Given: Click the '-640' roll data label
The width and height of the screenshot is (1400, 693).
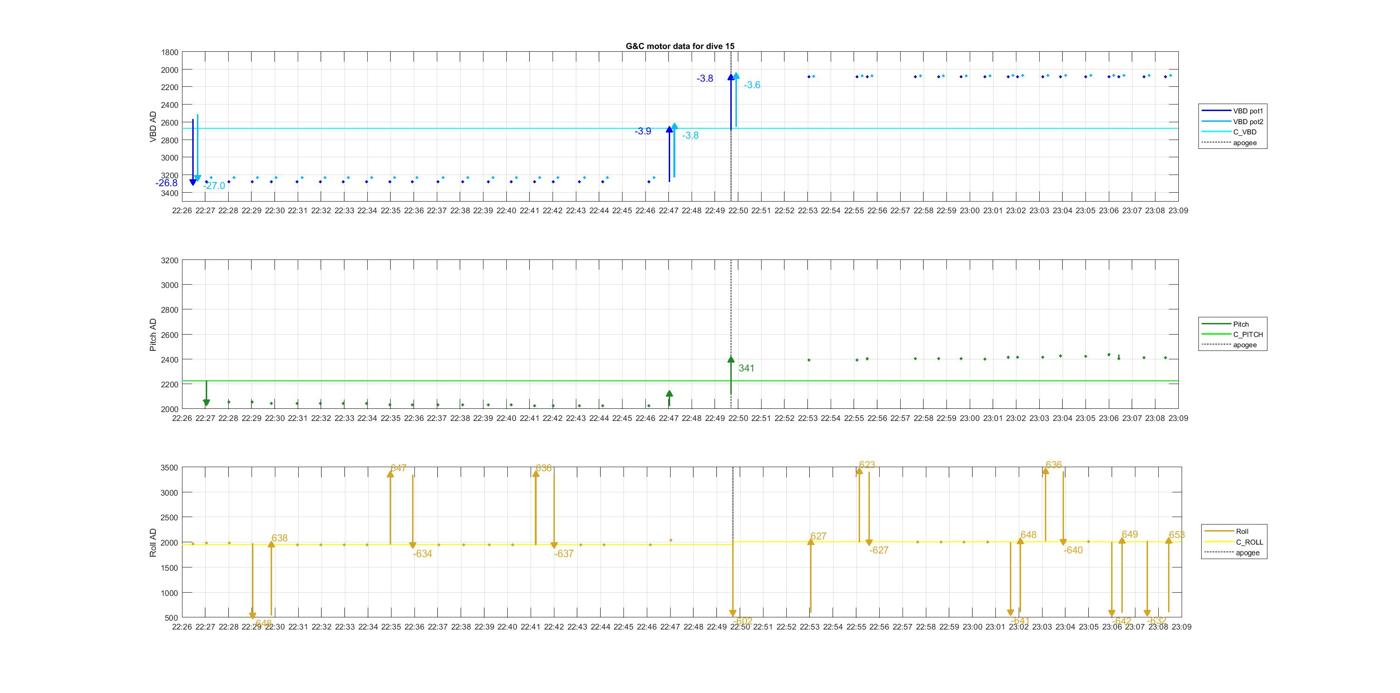Looking at the screenshot, I should tap(1073, 550).
